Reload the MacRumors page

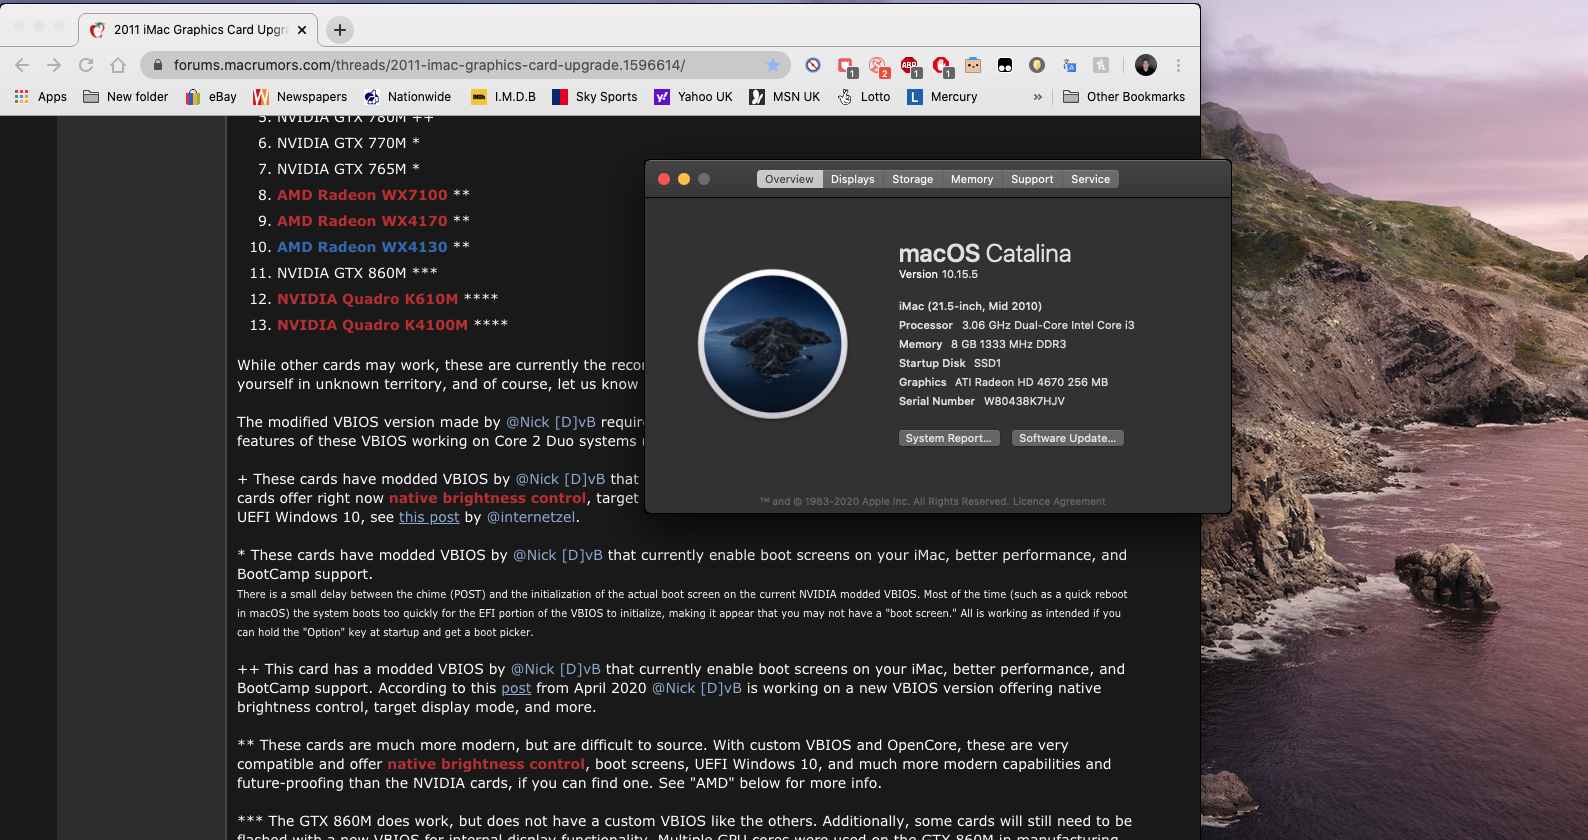click(86, 65)
